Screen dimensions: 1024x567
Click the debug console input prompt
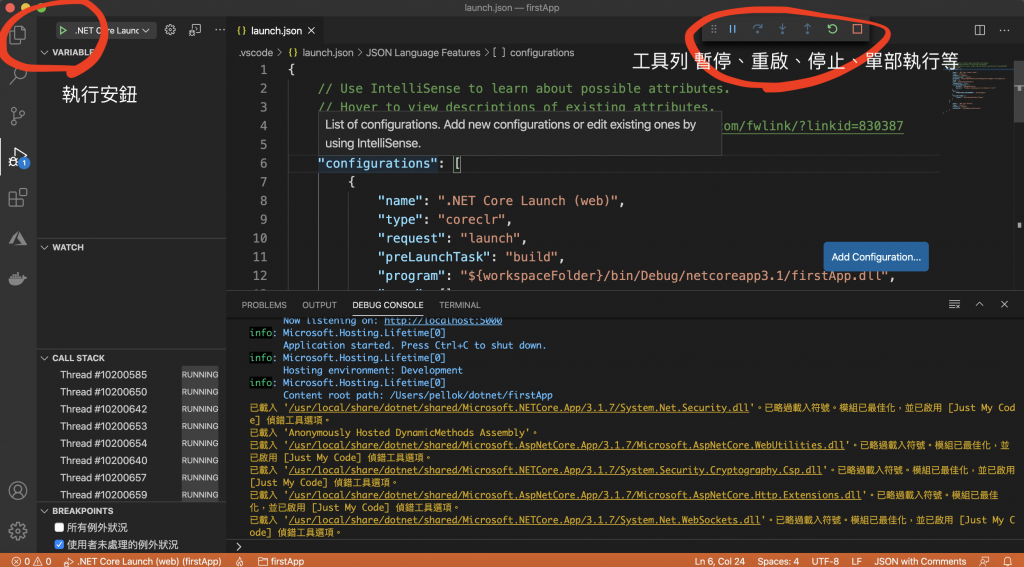point(627,547)
